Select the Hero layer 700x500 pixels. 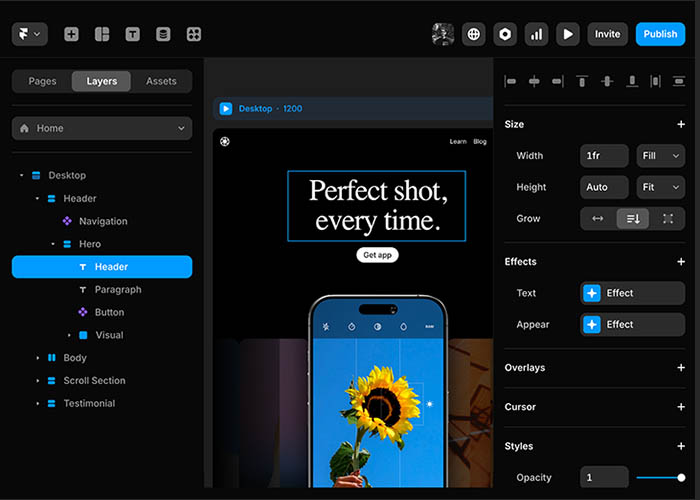90,244
